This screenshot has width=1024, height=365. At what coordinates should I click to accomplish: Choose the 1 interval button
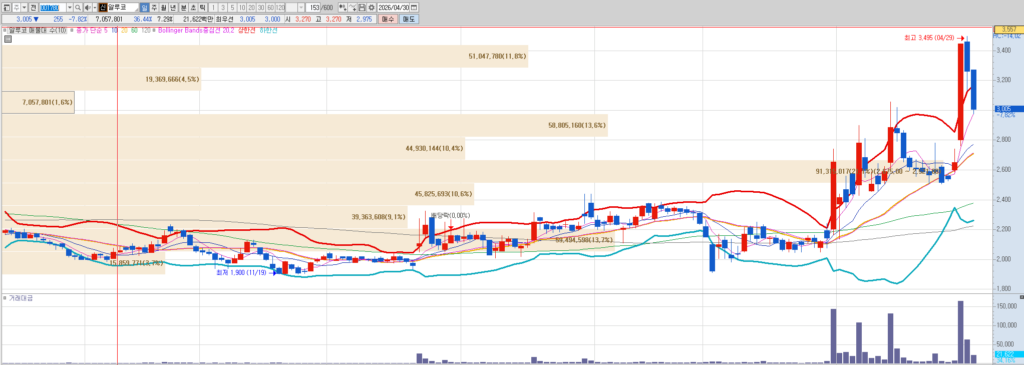(214, 7)
